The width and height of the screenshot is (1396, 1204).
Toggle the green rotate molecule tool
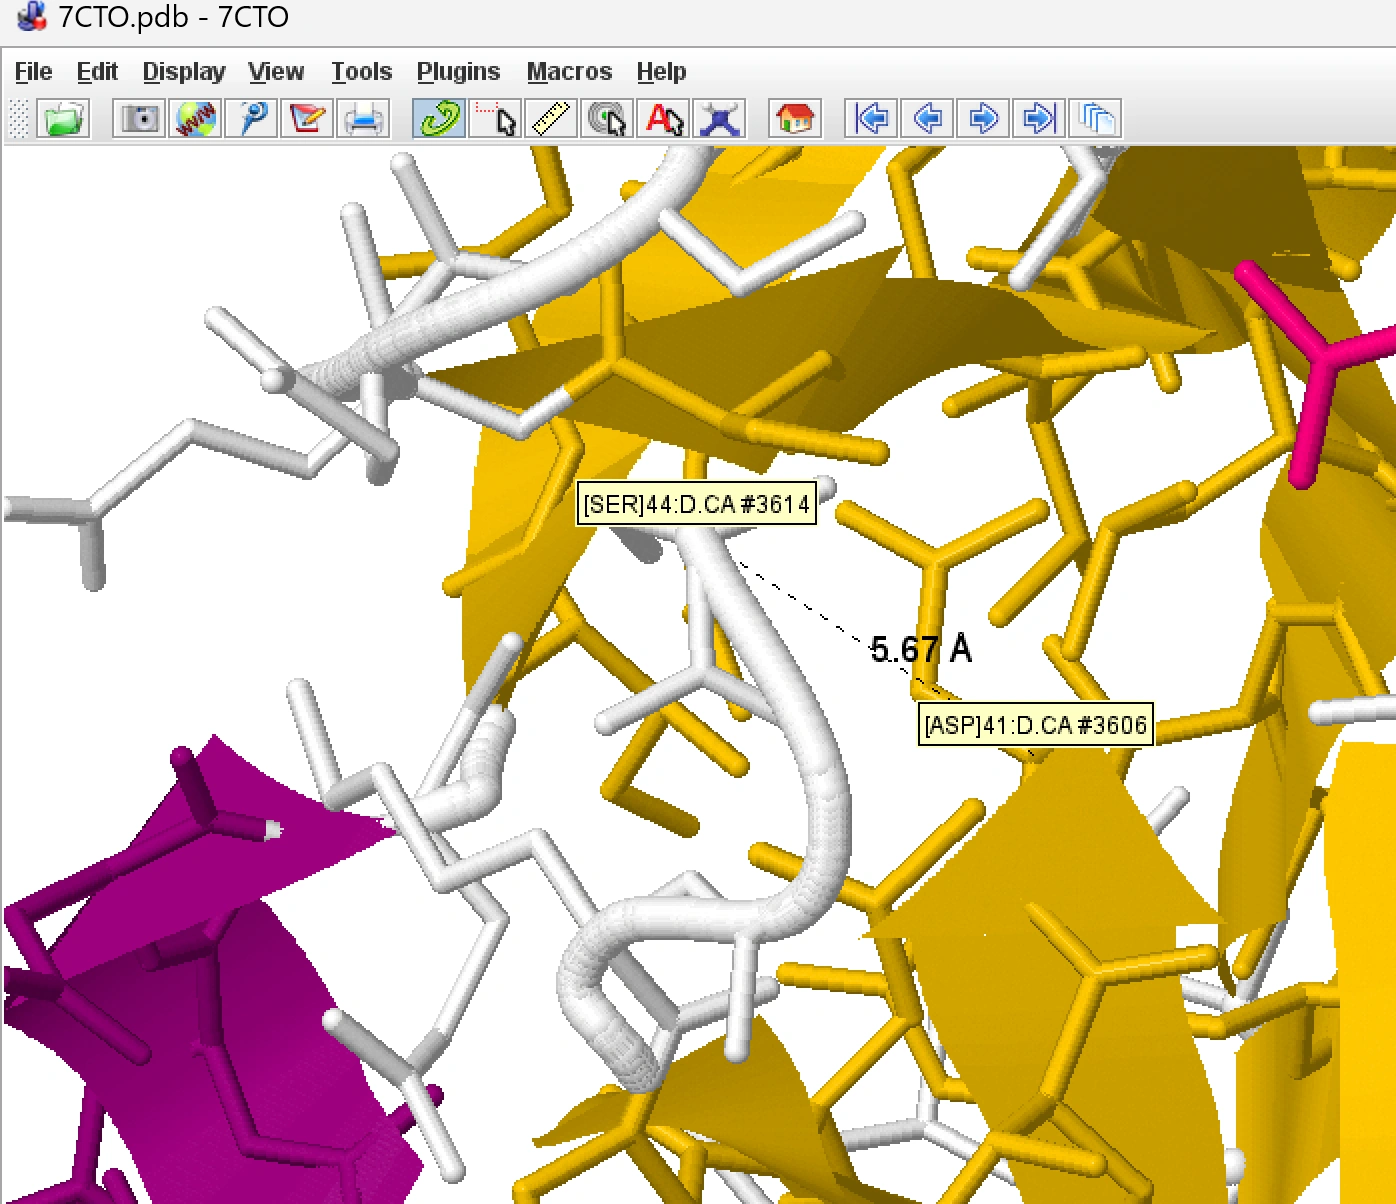[439, 119]
